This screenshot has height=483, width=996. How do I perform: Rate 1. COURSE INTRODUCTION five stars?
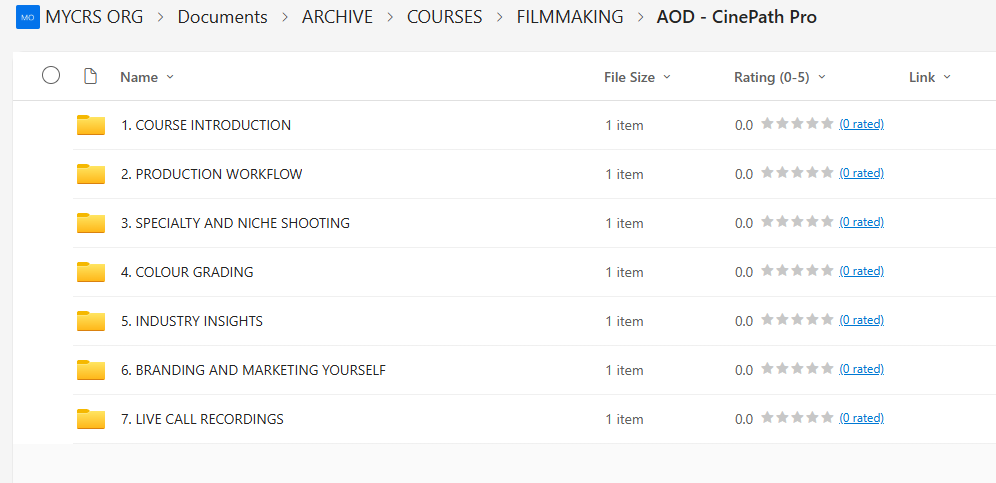coord(827,124)
